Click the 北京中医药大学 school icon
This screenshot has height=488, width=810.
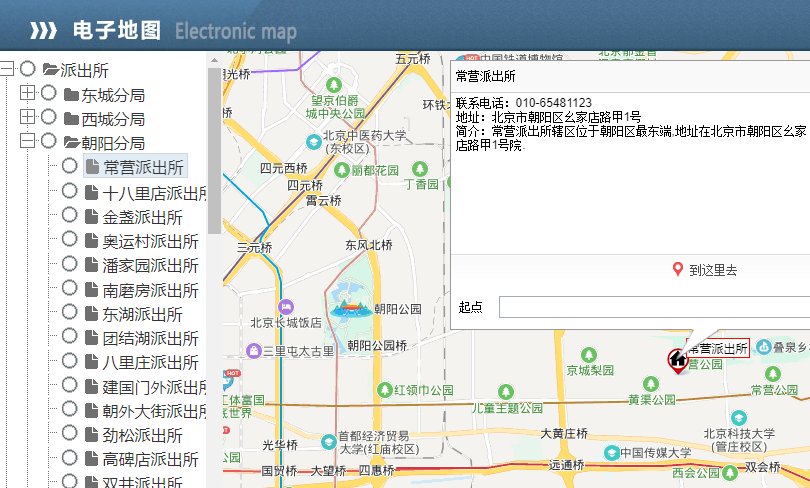[314, 141]
